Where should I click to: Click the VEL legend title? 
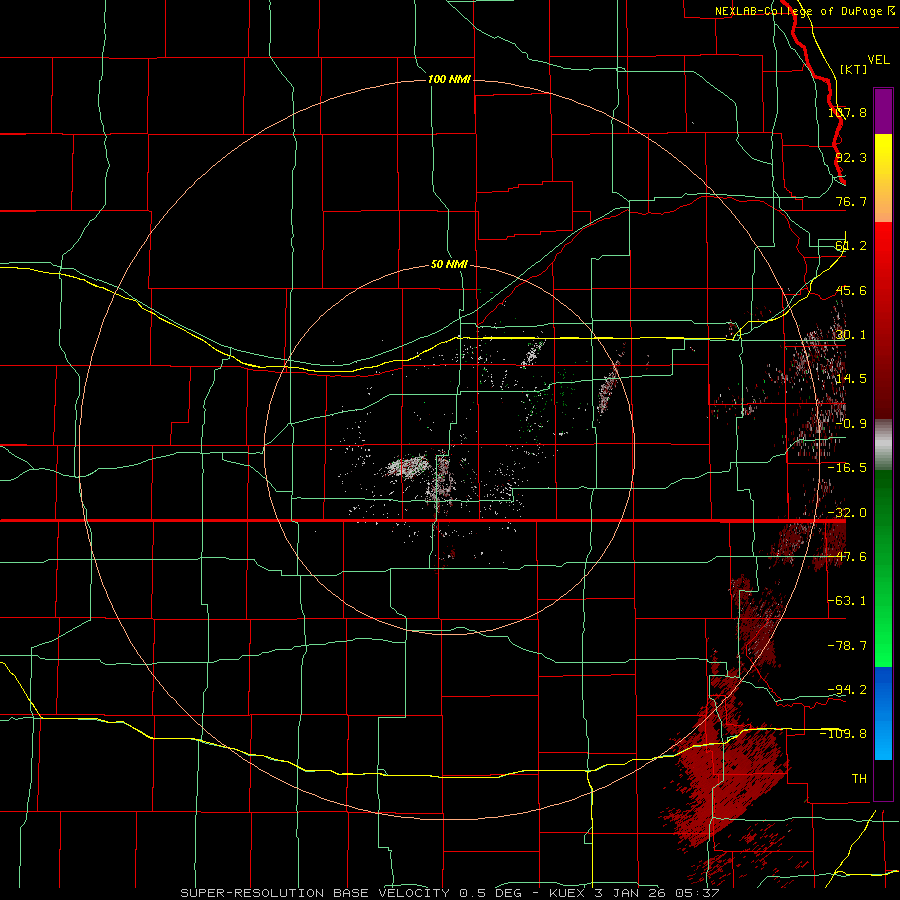(878, 59)
